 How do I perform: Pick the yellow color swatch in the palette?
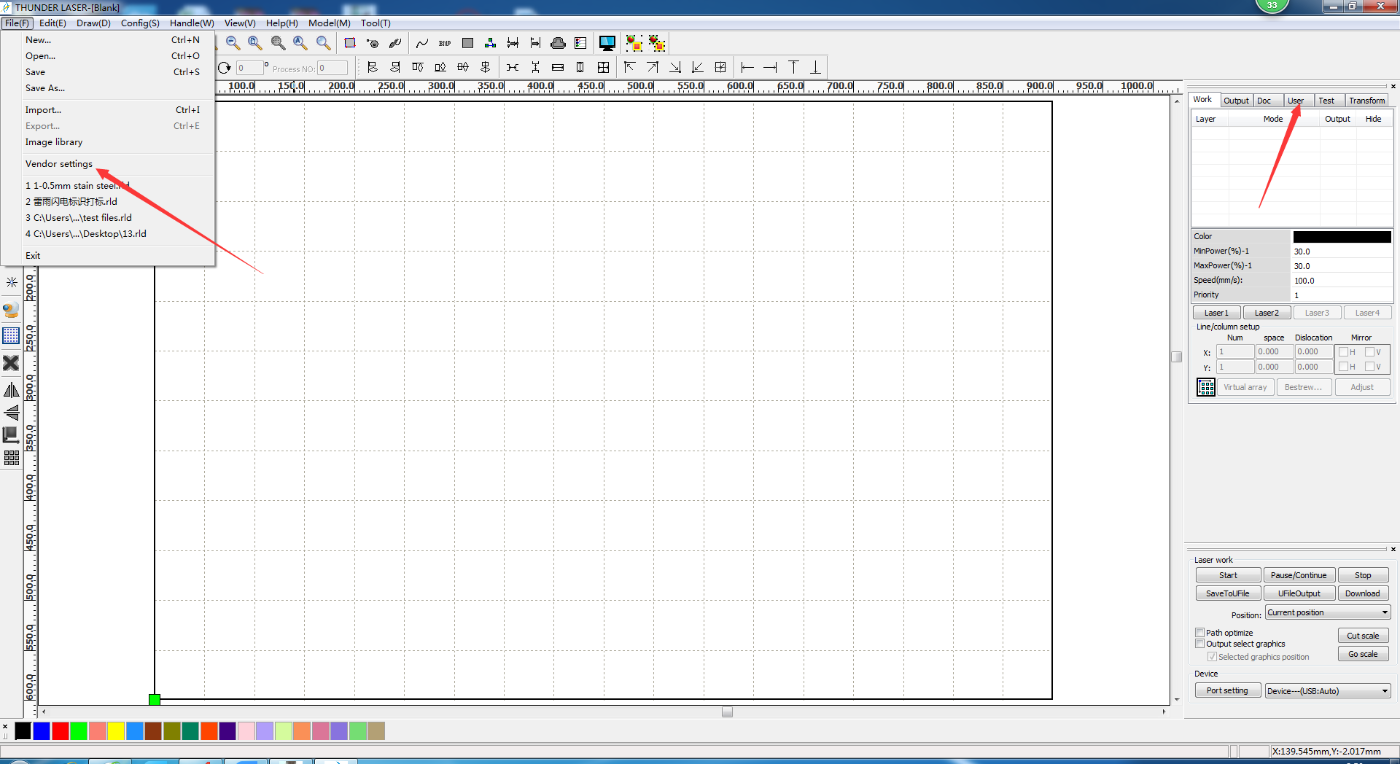click(116, 731)
